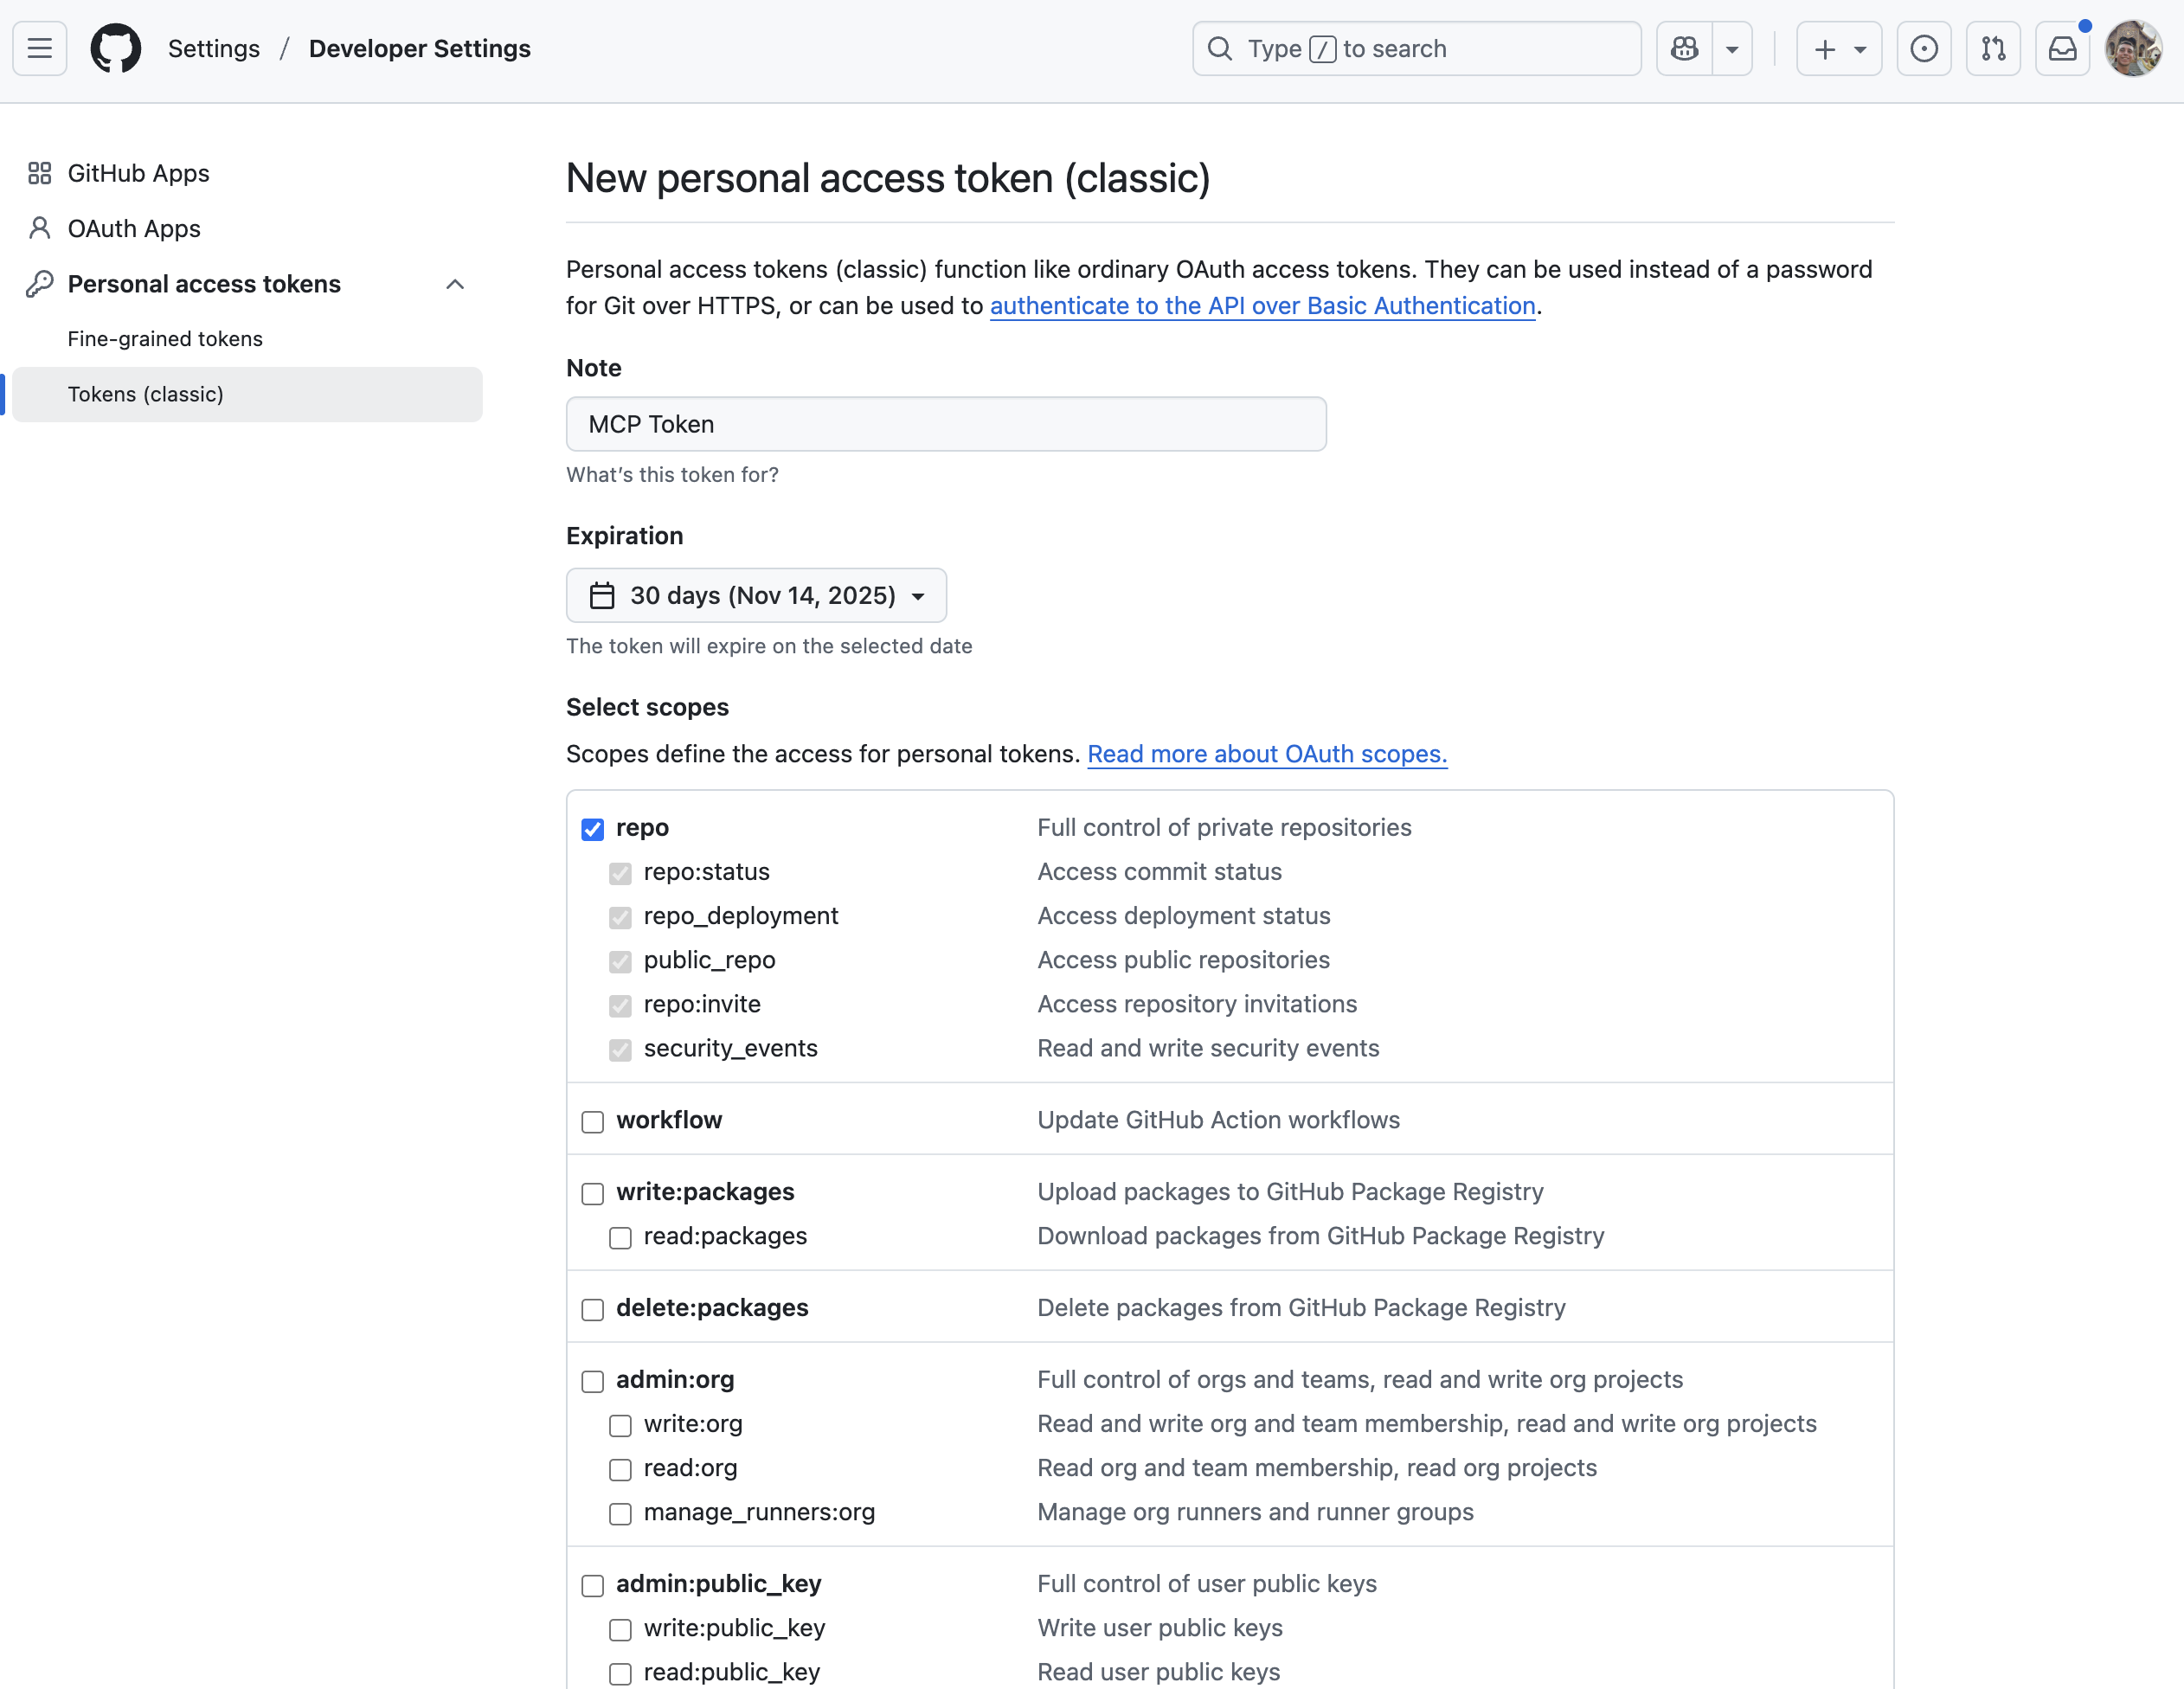Image resolution: width=2184 pixels, height=1689 pixels.
Task: Open issues via the circle-dot icon
Action: pos(1924,47)
